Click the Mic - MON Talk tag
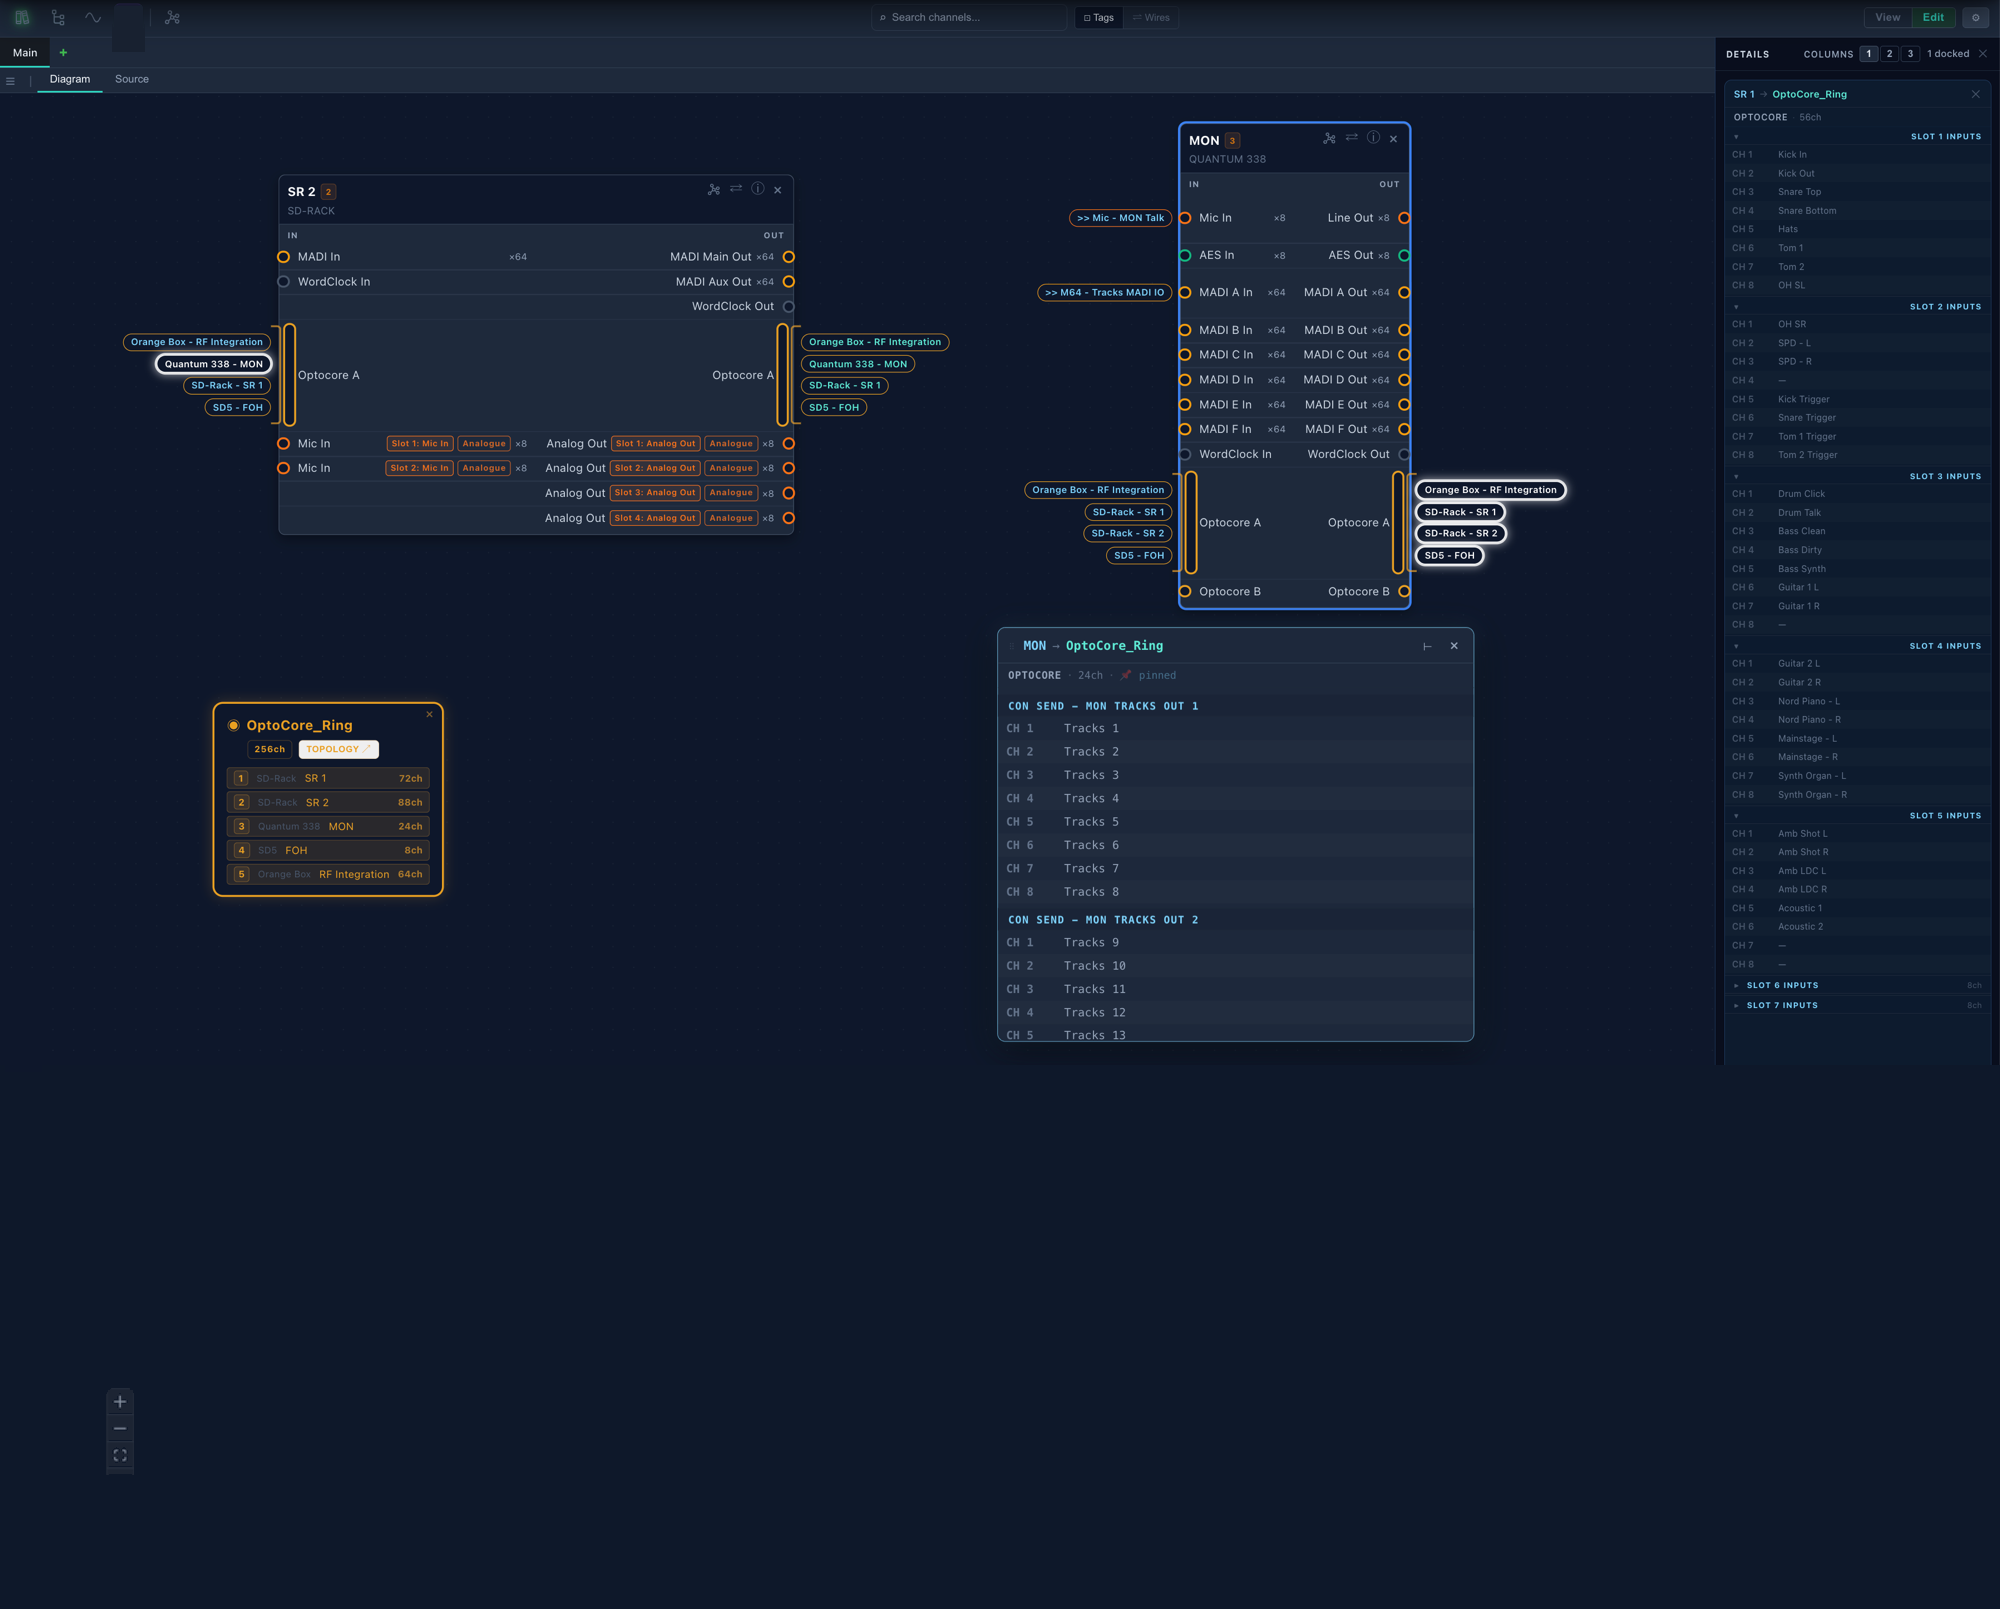 pos(1120,218)
